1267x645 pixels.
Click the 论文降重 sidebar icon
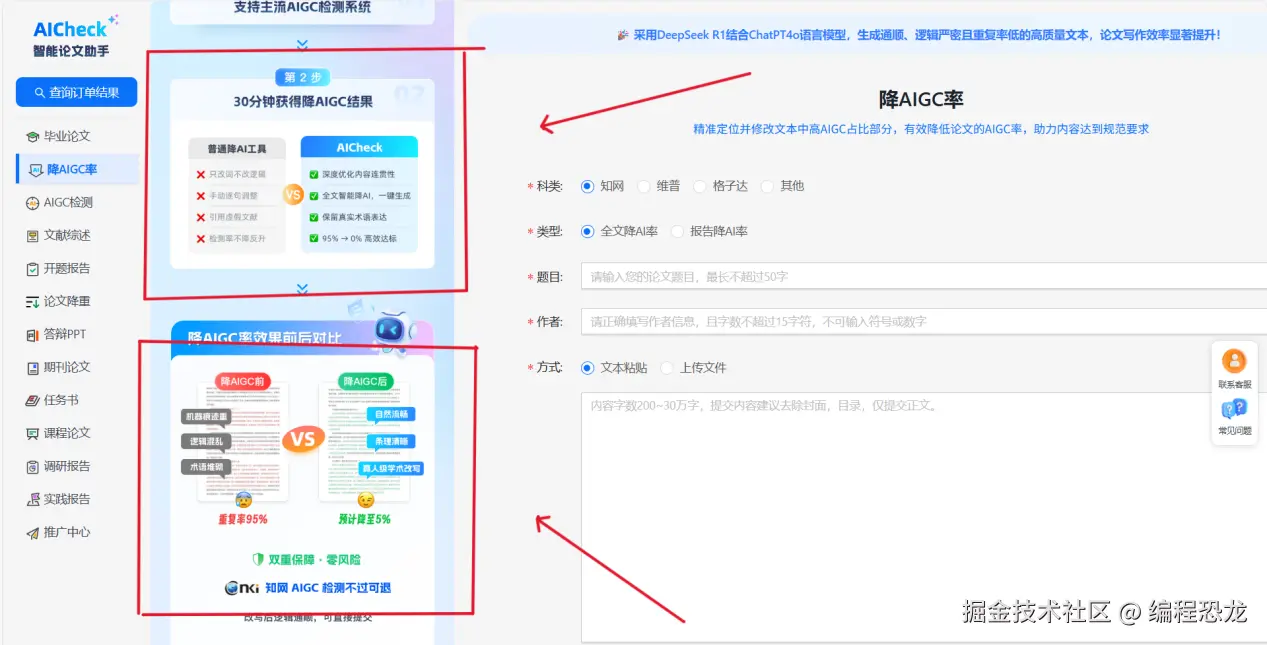(x=33, y=301)
